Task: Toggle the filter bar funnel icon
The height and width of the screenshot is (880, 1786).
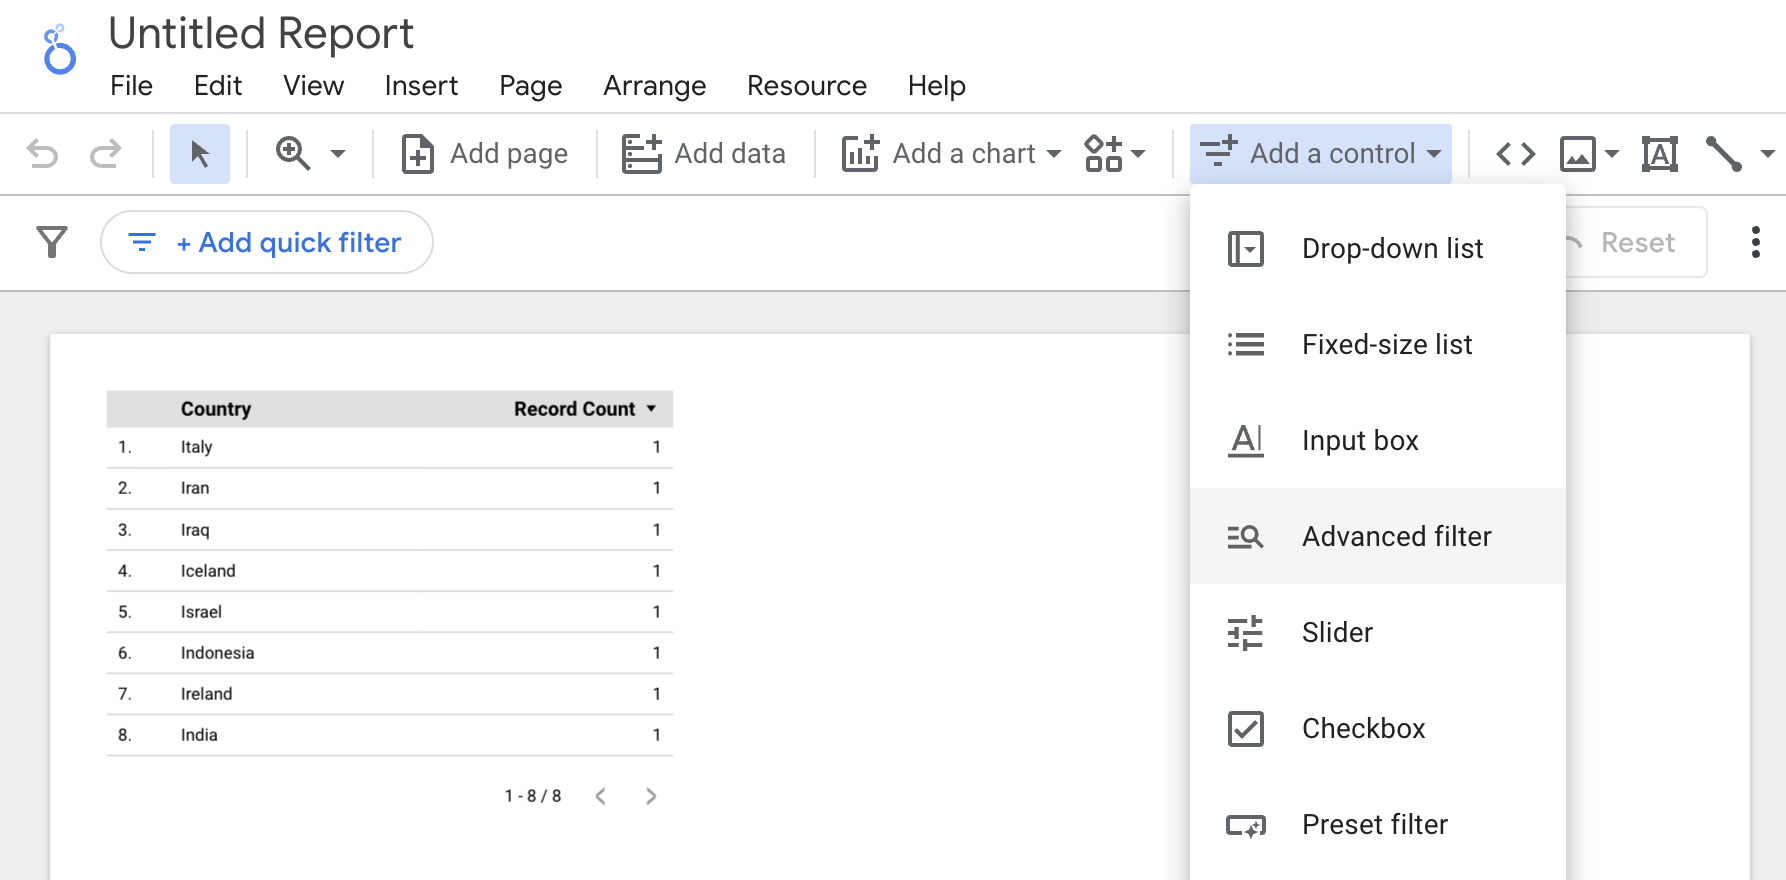Action: [x=52, y=242]
